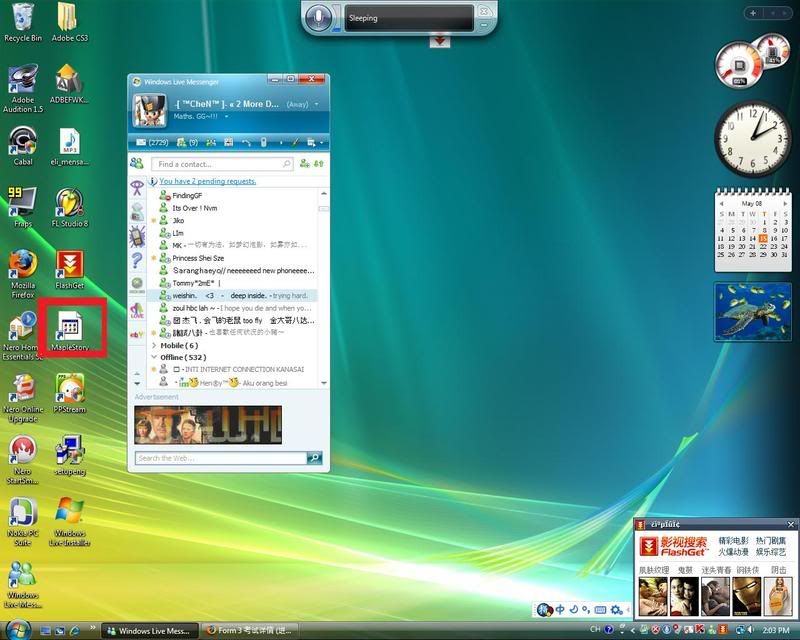Select the Windows Live Messenger taskbar button
This screenshot has height=640, width=800.
tap(148, 630)
